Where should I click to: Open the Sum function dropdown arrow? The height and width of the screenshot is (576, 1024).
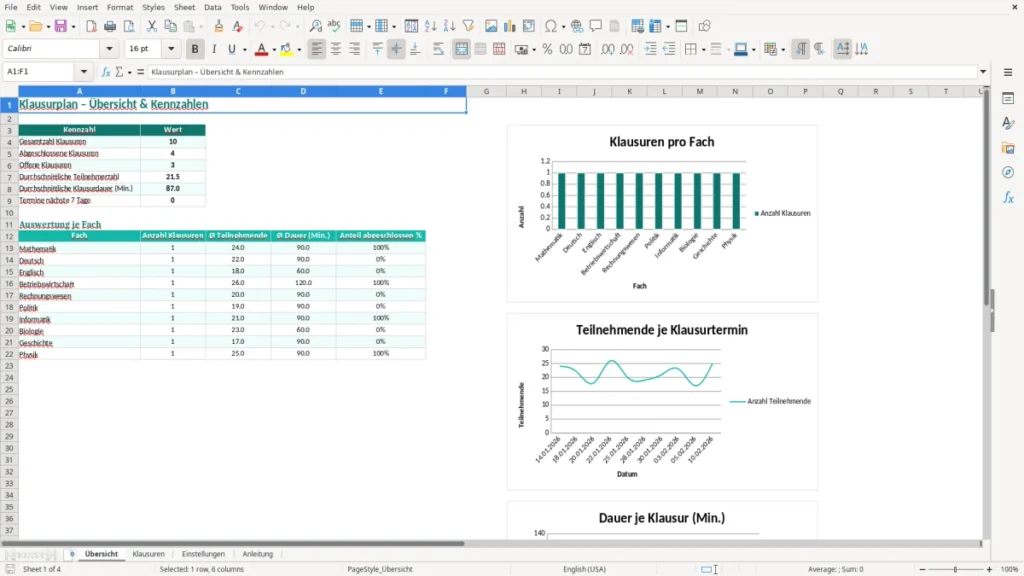129,72
